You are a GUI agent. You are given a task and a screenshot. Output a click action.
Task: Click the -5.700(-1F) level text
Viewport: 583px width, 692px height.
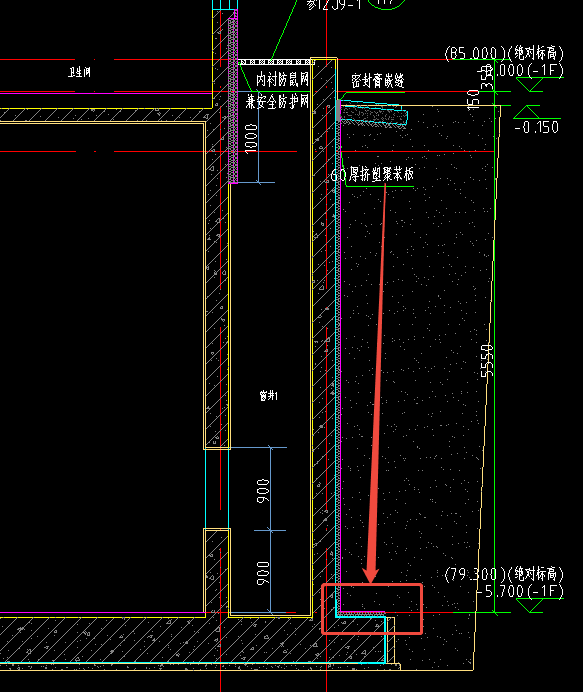tap(520, 591)
